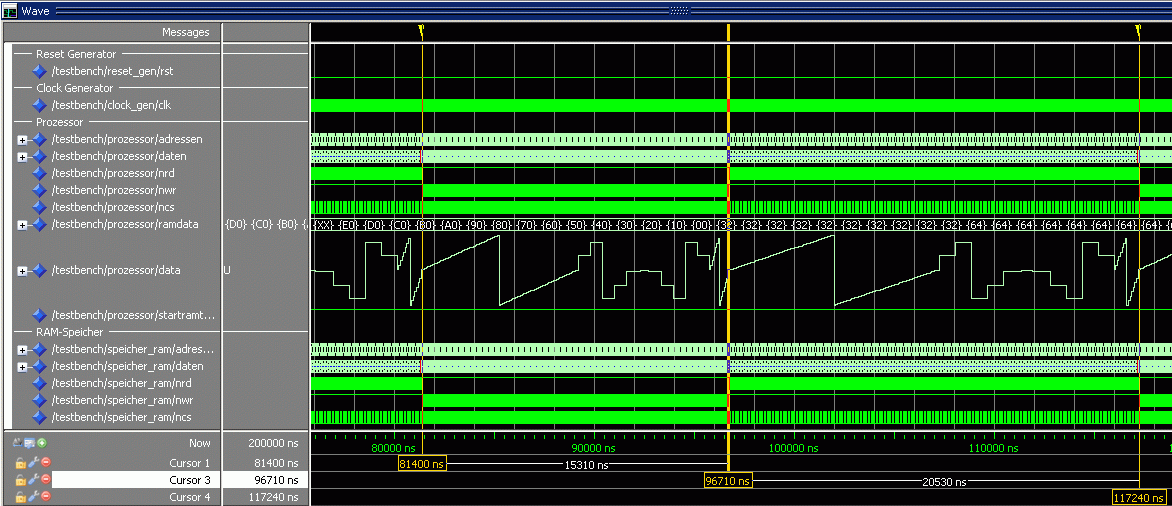Click the edit grid and timeline icon

30,443
